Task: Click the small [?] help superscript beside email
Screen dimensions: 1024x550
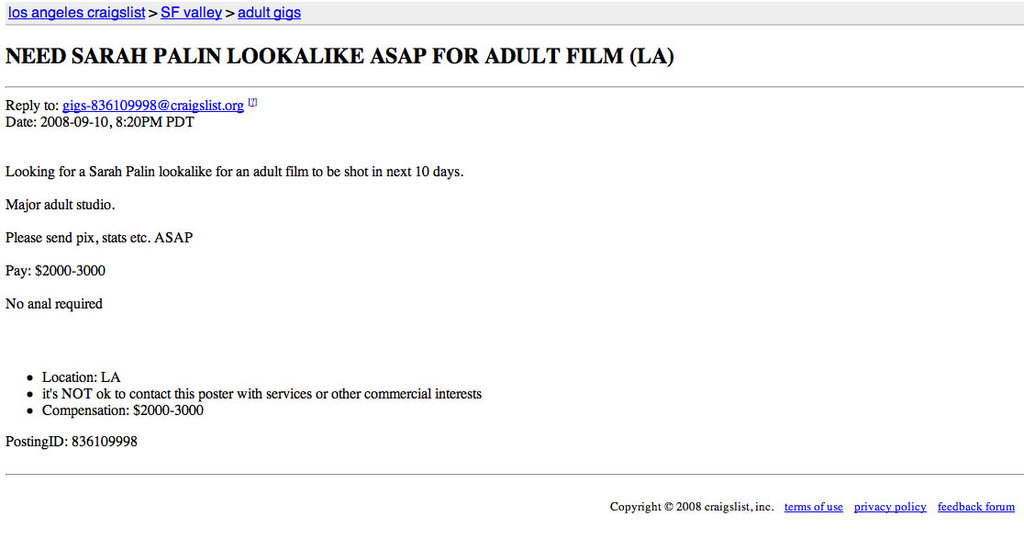Action: pyautogui.click(x=253, y=102)
